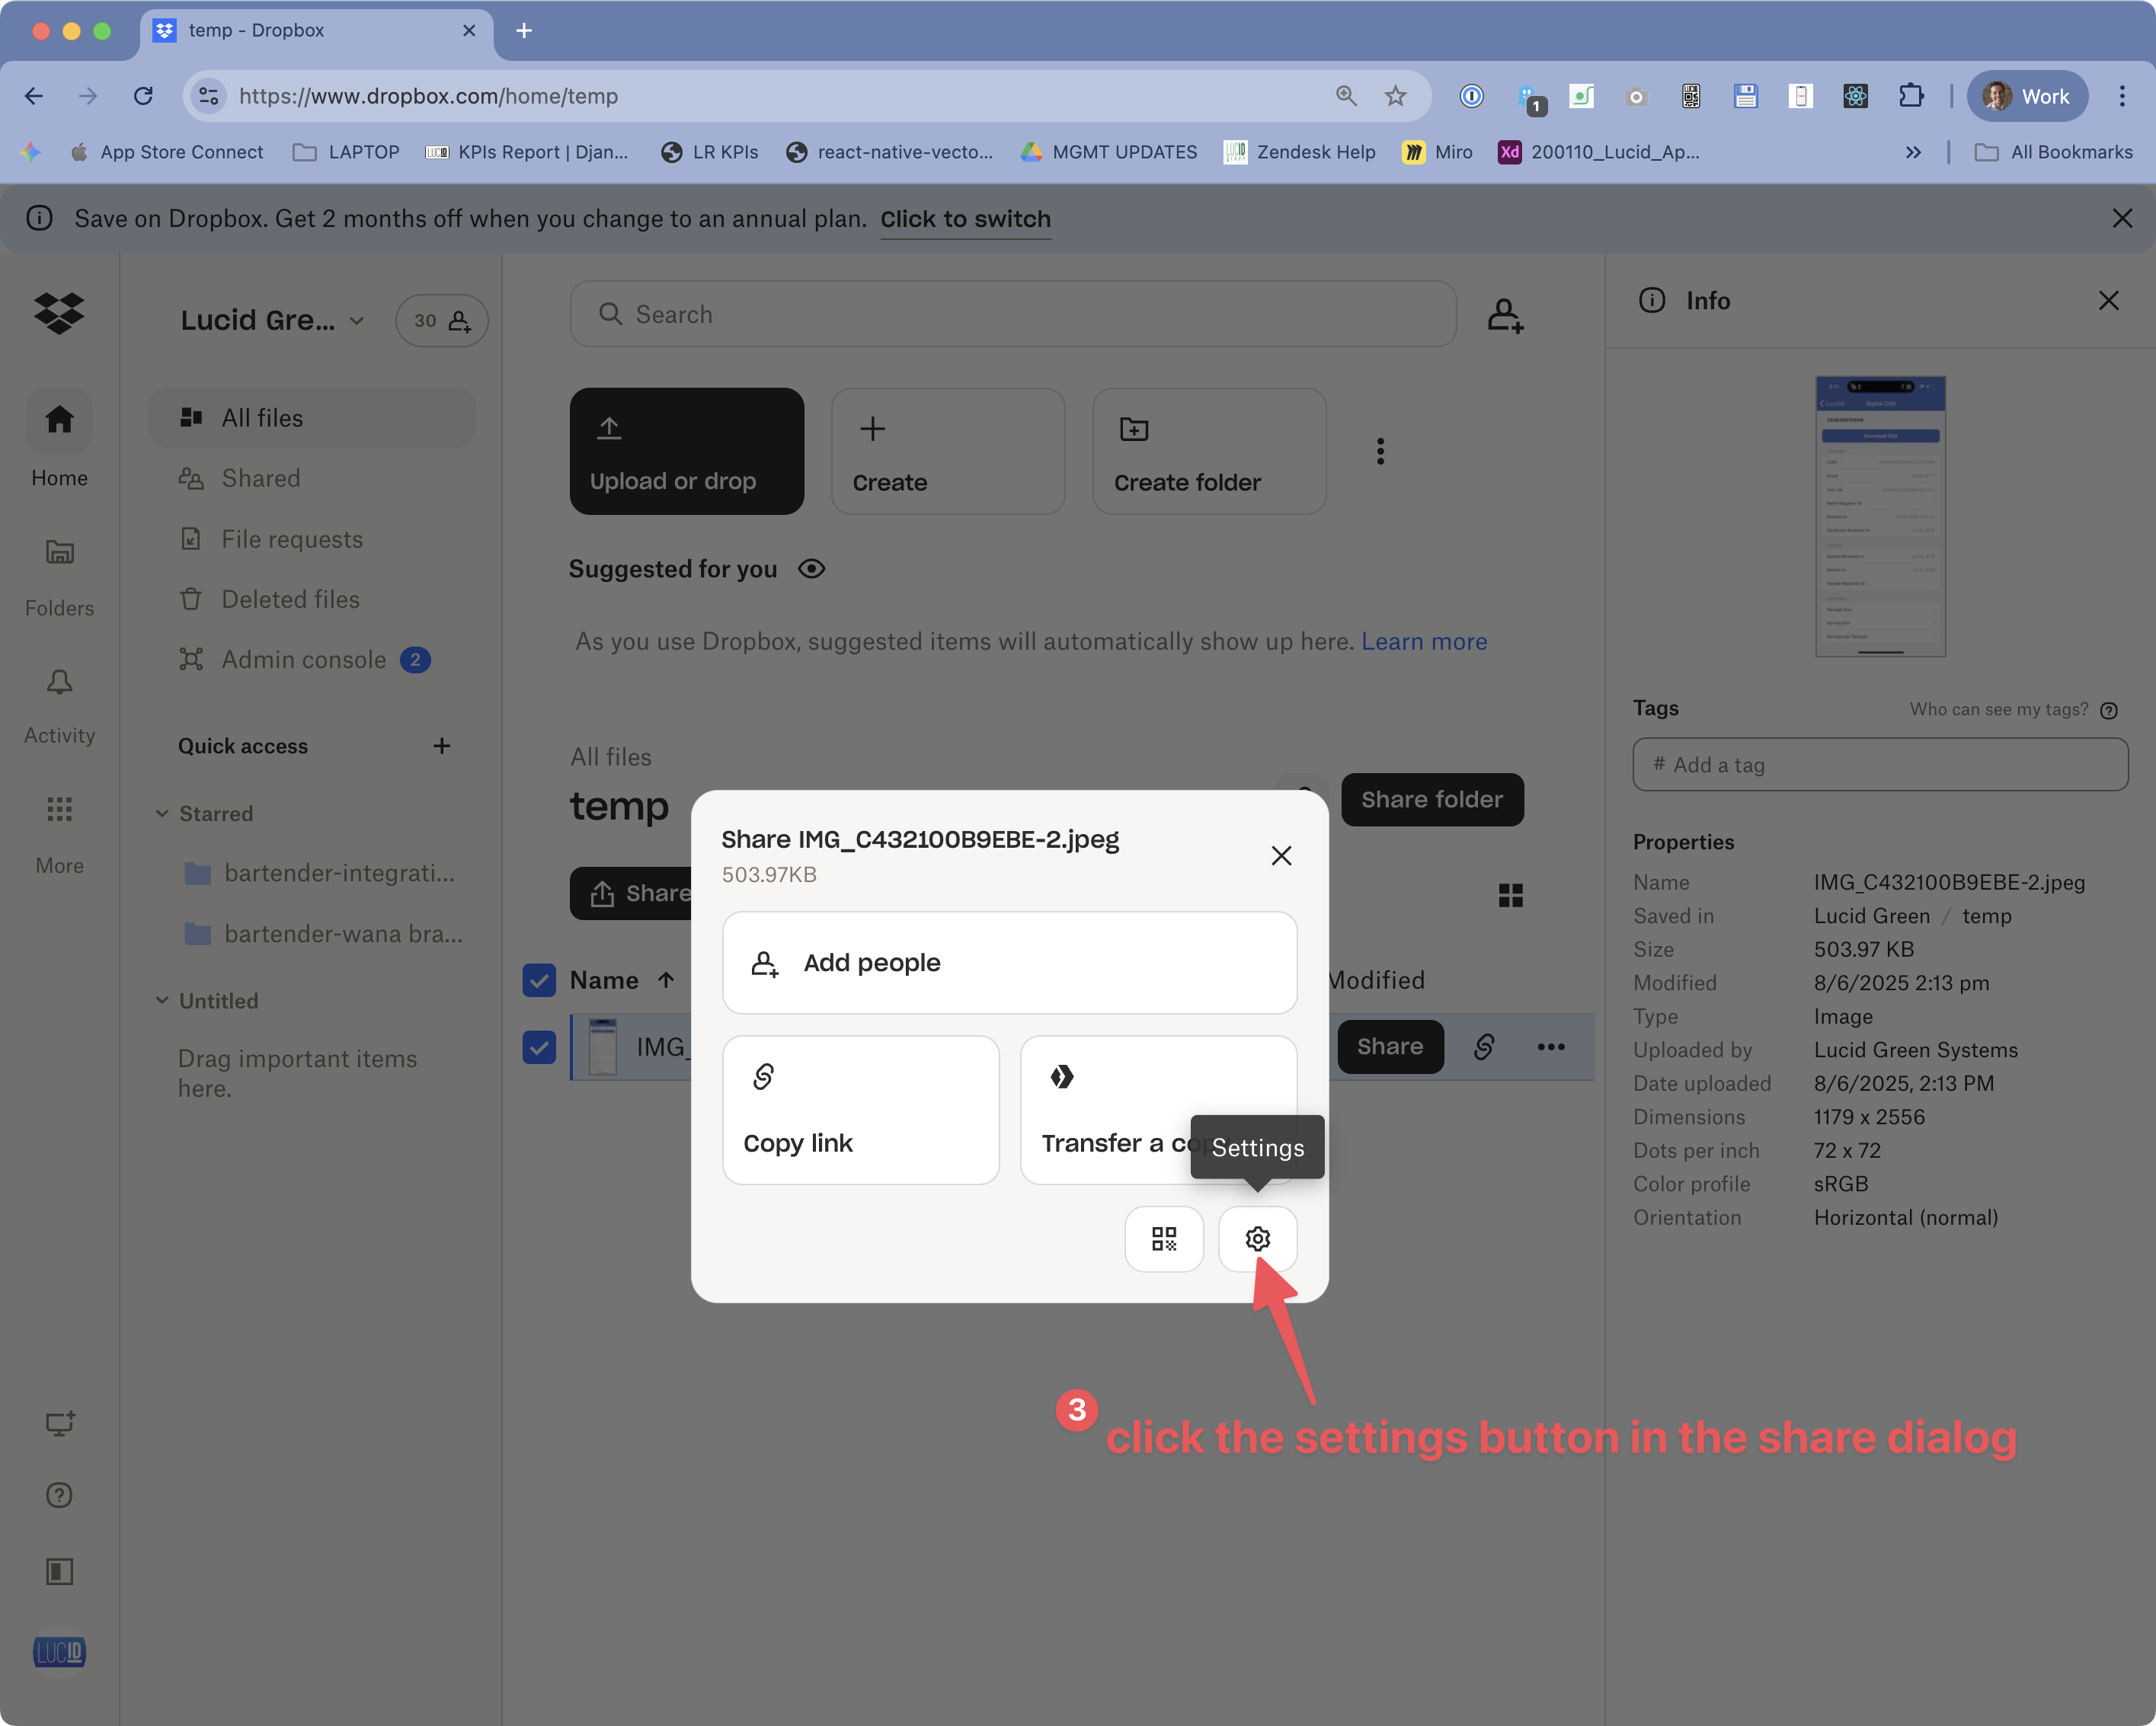
Task: Click the Dropbox logo in sidebar
Action: 59,313
